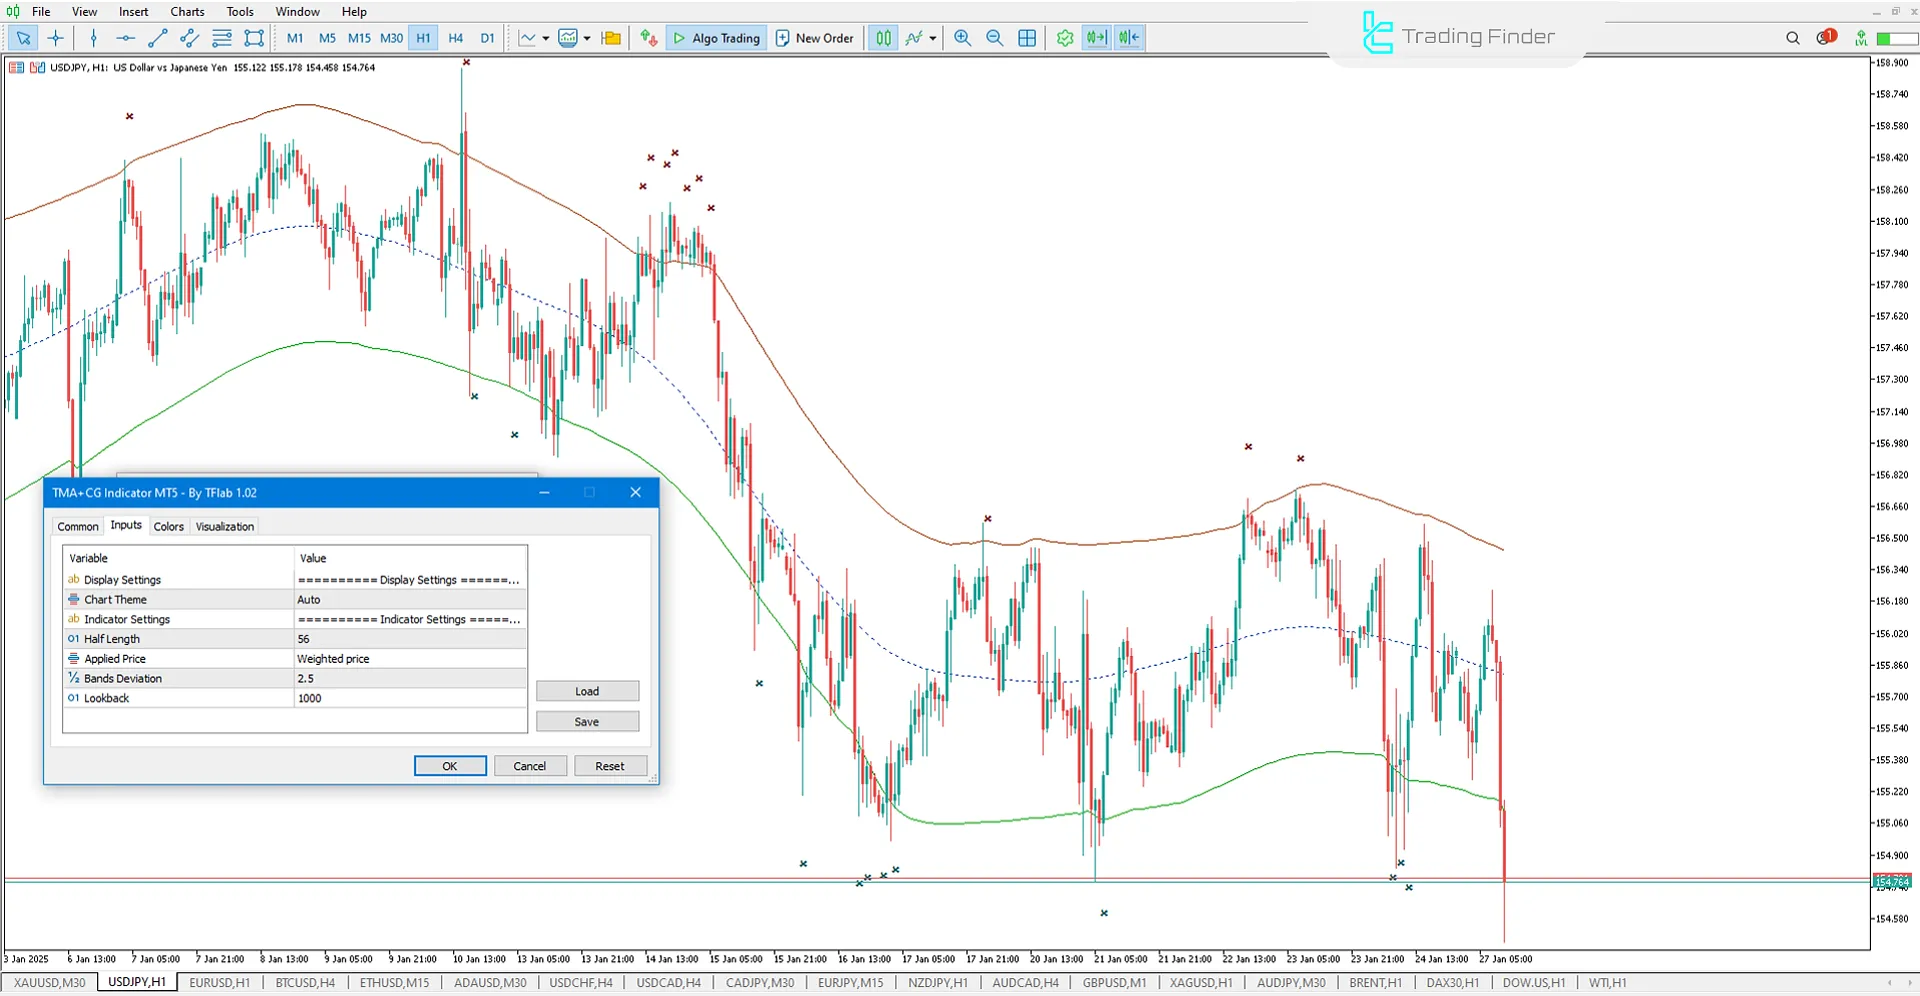
Task: Select the EURUSD,H1 chart tab
Action: pyautogui.click(x=220, y=982)
